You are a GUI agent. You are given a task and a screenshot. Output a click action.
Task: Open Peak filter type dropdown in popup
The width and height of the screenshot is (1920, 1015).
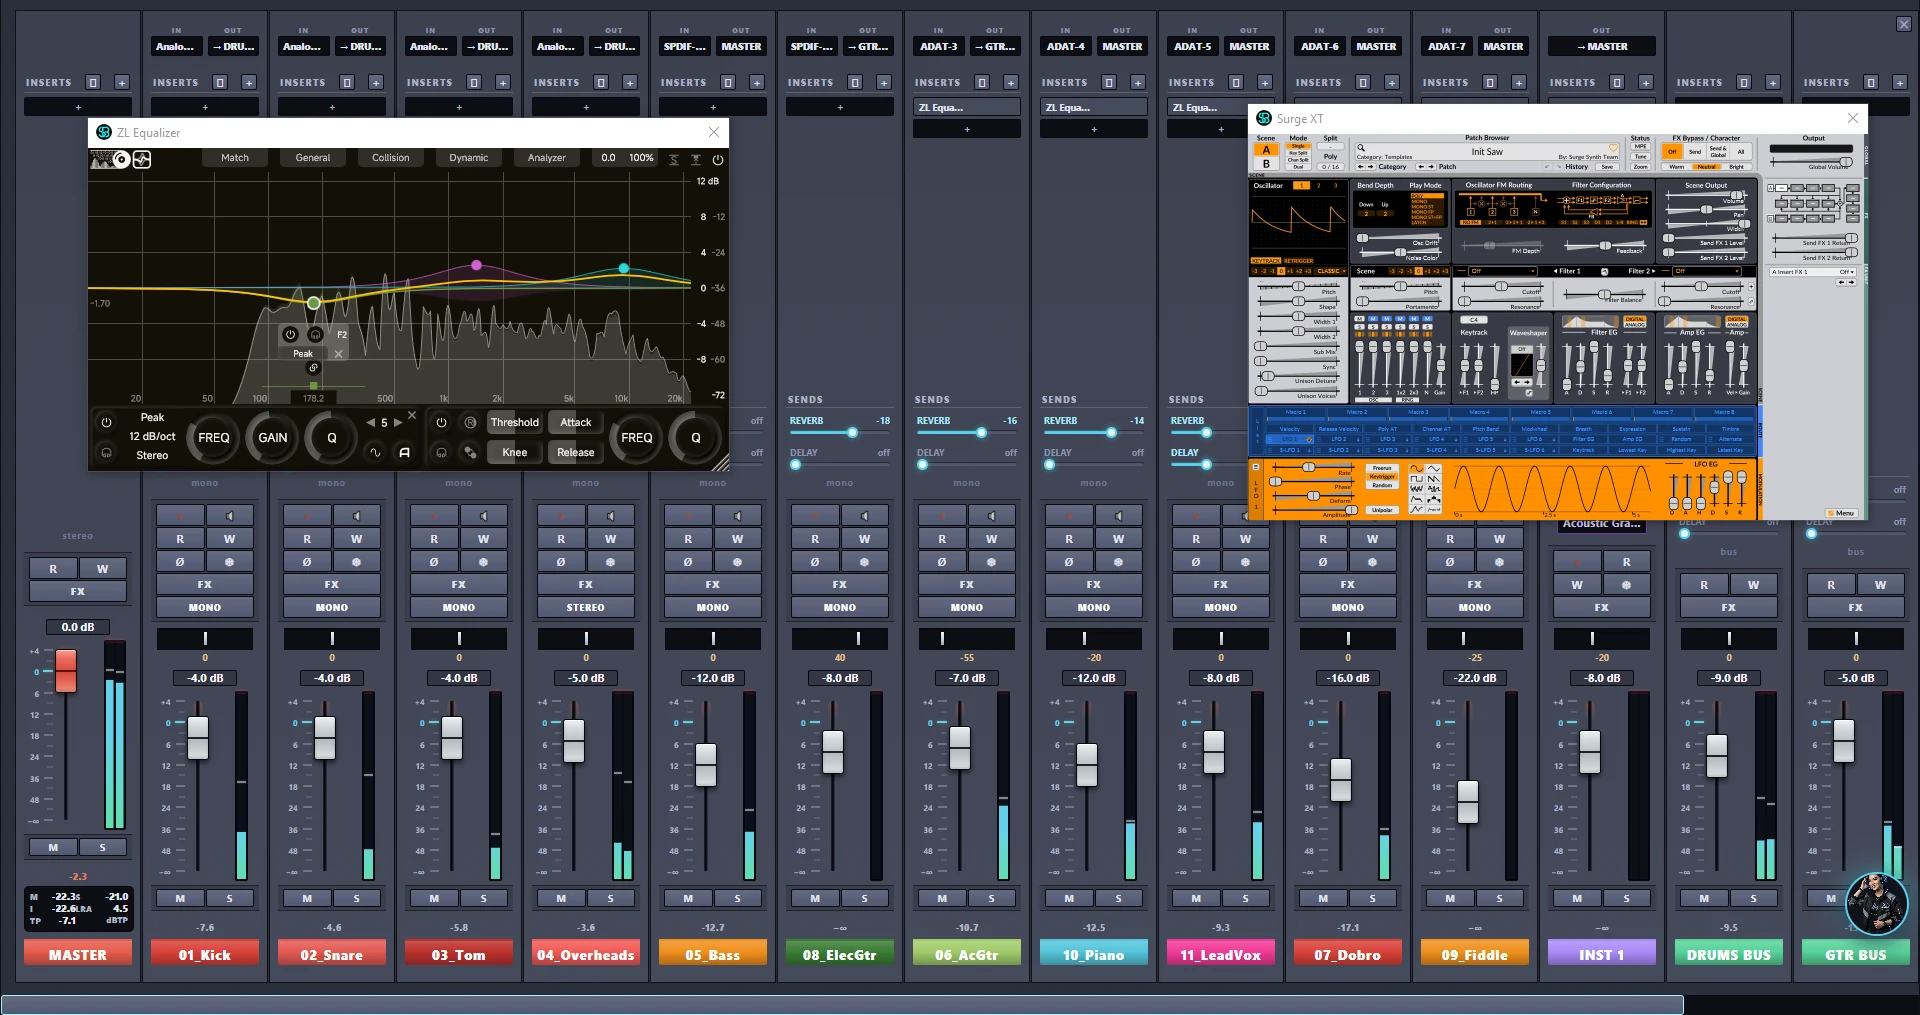coord(303,354)
